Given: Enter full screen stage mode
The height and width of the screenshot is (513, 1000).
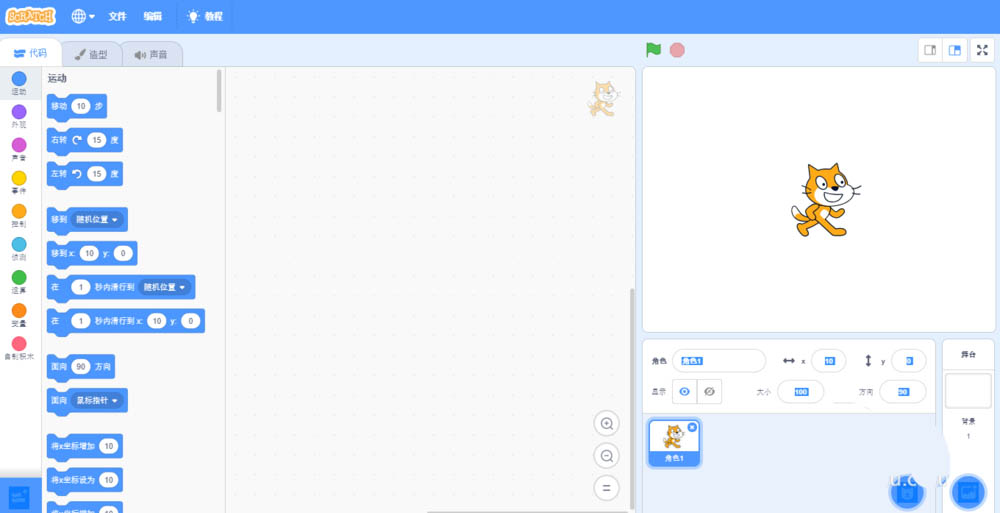Looking at the screenshot, I should pos(982,50).
